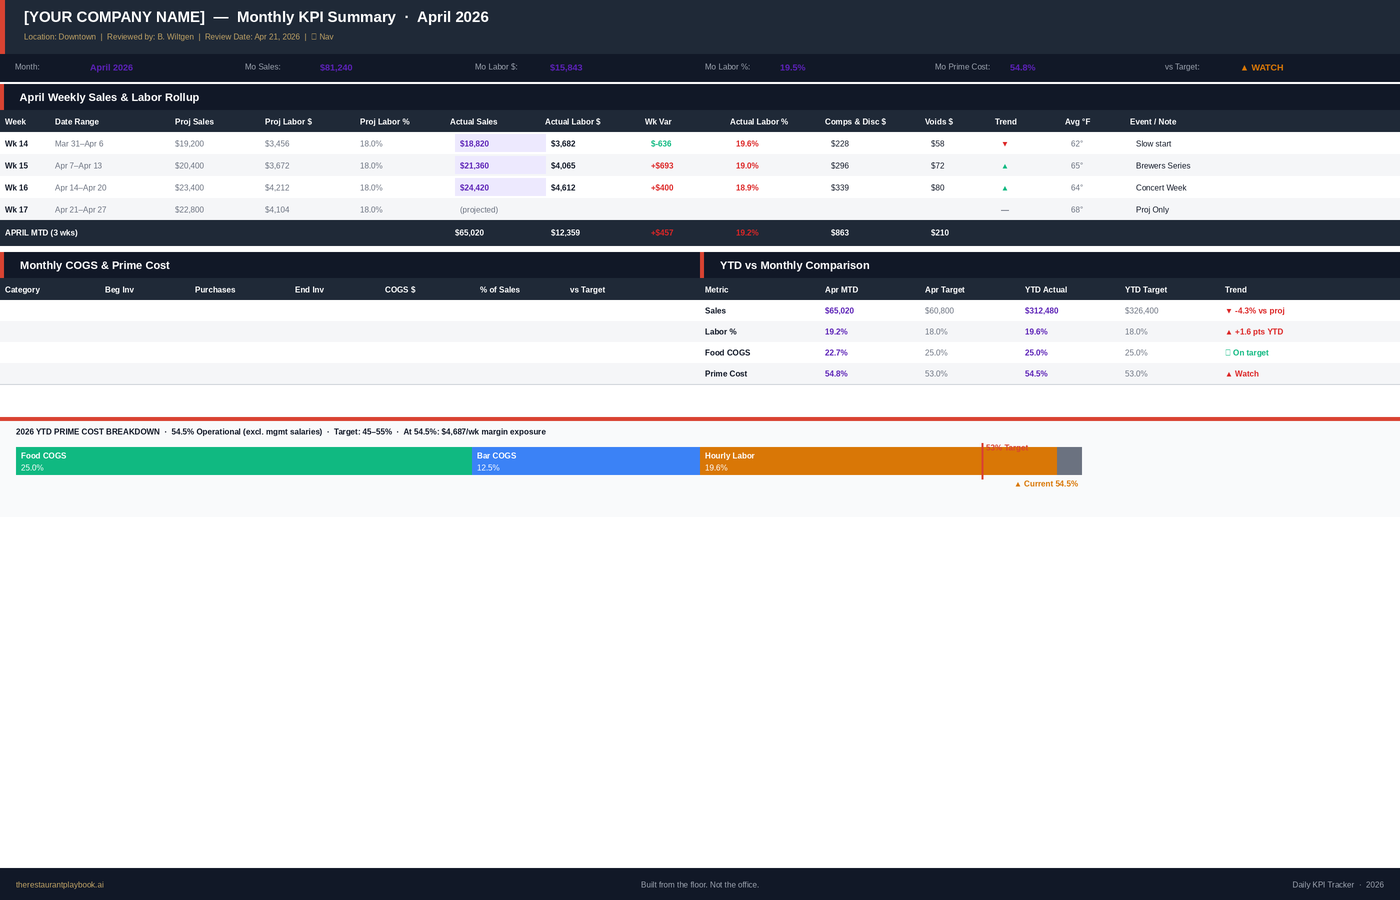Click the Wk 16 Proj Labor $4,212
This screenshot has height=900, width=1400.
click(277, 188)
